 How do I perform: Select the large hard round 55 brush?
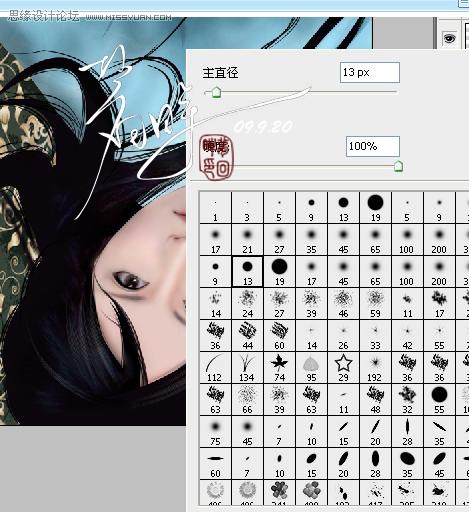[439, 400]
